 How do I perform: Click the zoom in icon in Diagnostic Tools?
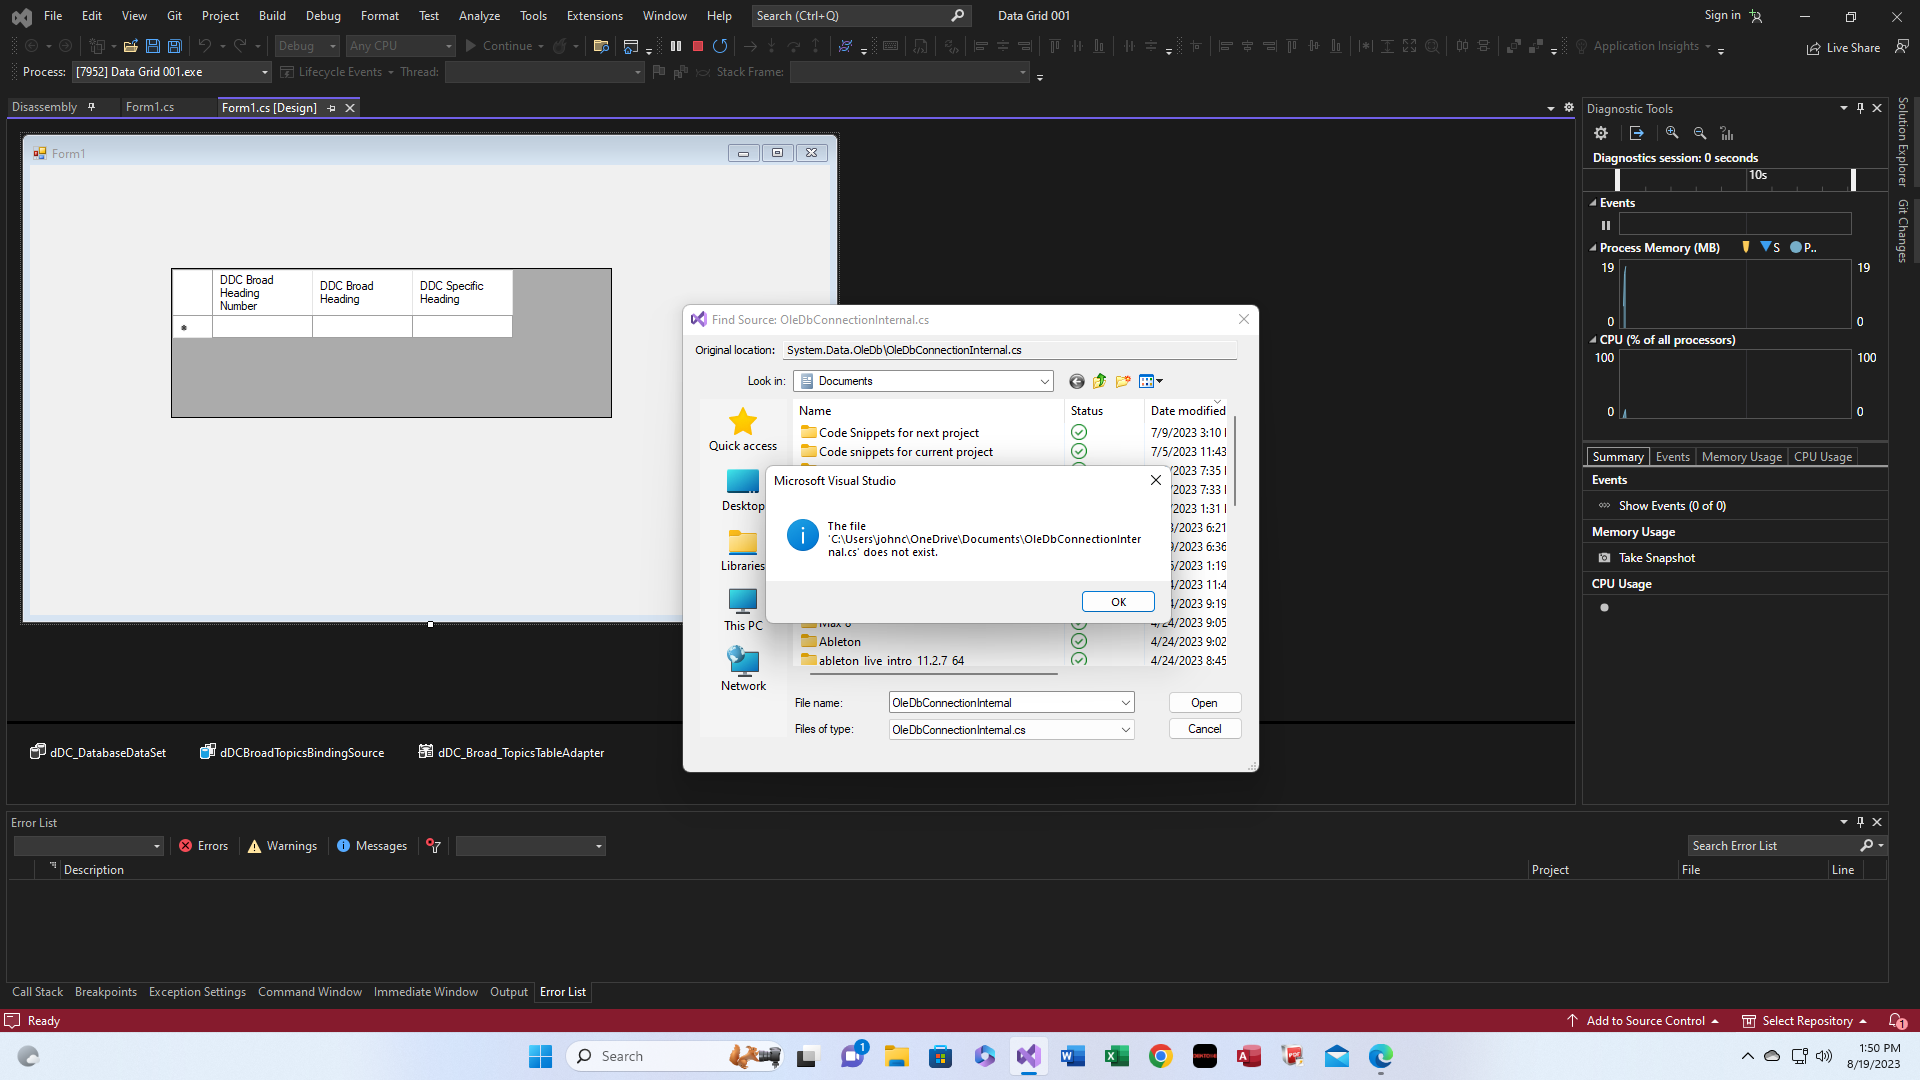[1672, 133]
